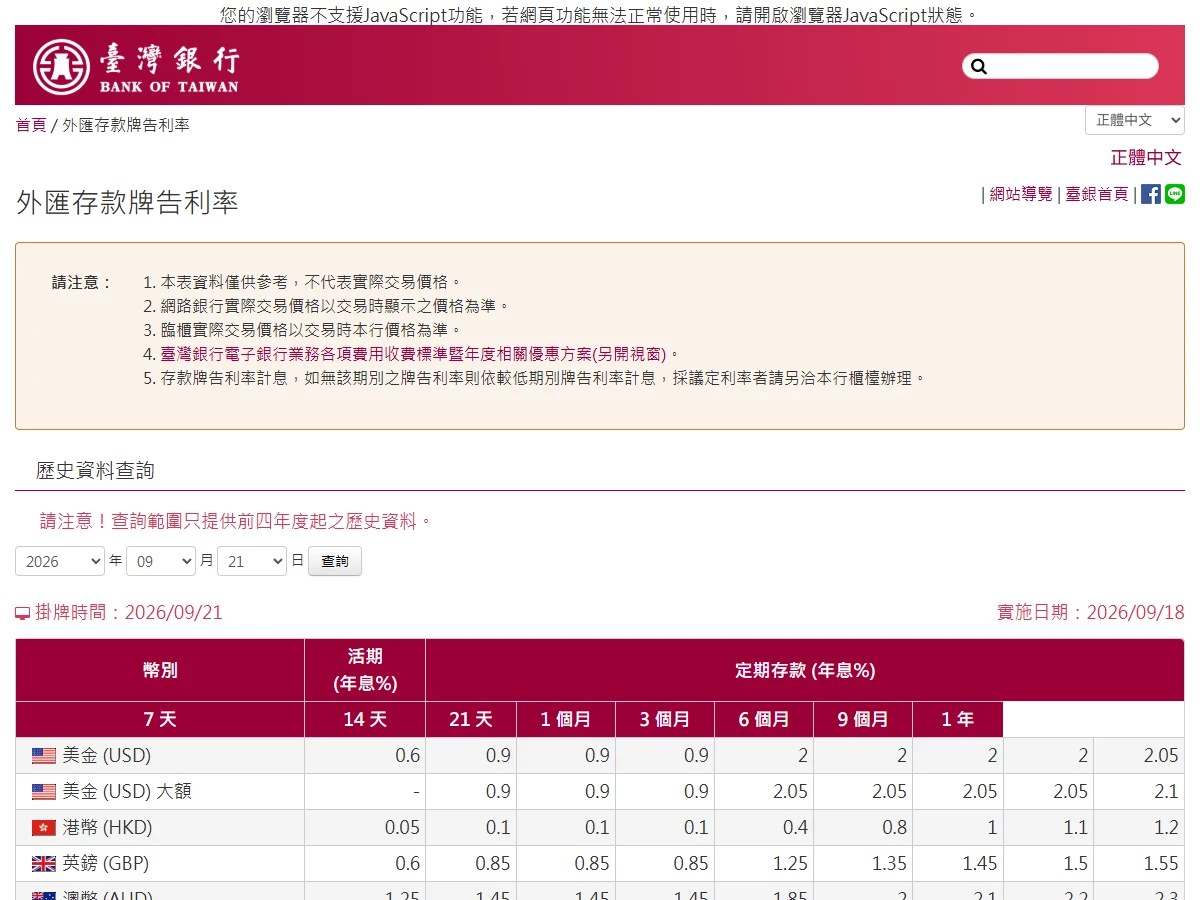Click the 1 年 header cell

(x=958, y=719)
